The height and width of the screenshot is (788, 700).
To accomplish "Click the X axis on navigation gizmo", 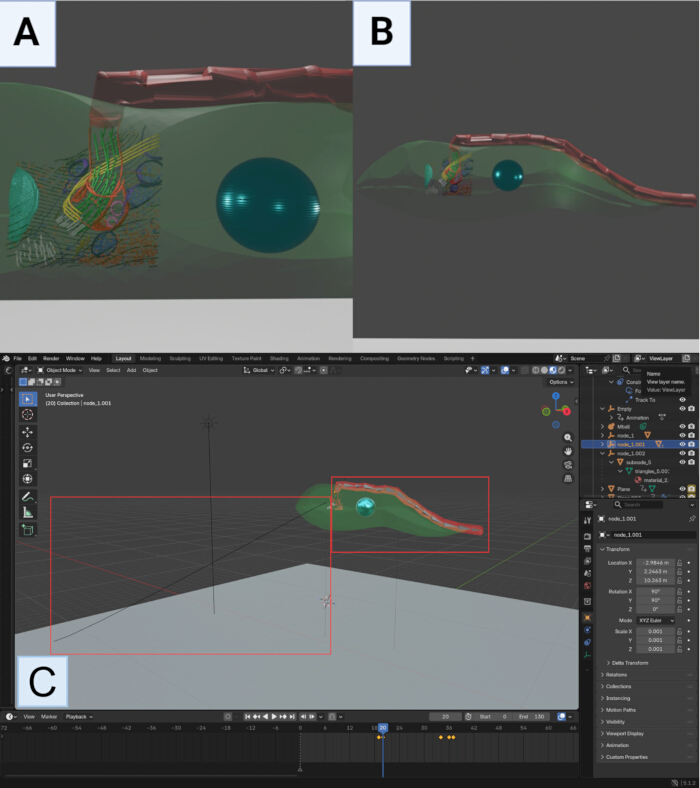I will pyautogui.click(x=567, y=411).
